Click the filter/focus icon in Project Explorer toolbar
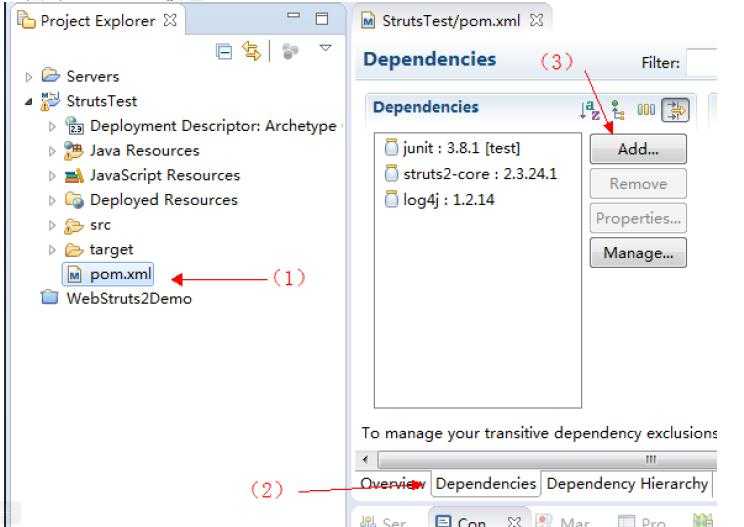The height and width of the screenshot is (527, 744). 290,51
